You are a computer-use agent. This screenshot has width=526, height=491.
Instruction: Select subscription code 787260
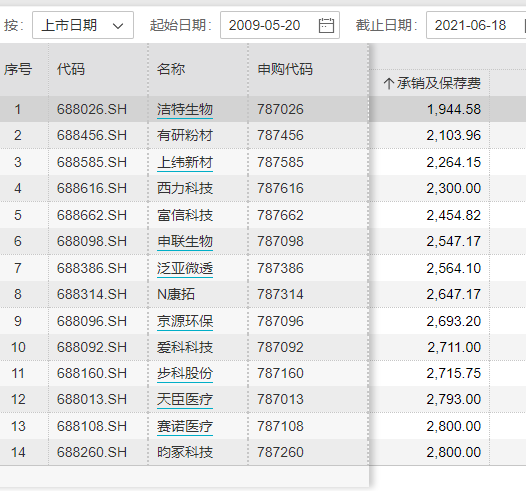coord(280,452)
